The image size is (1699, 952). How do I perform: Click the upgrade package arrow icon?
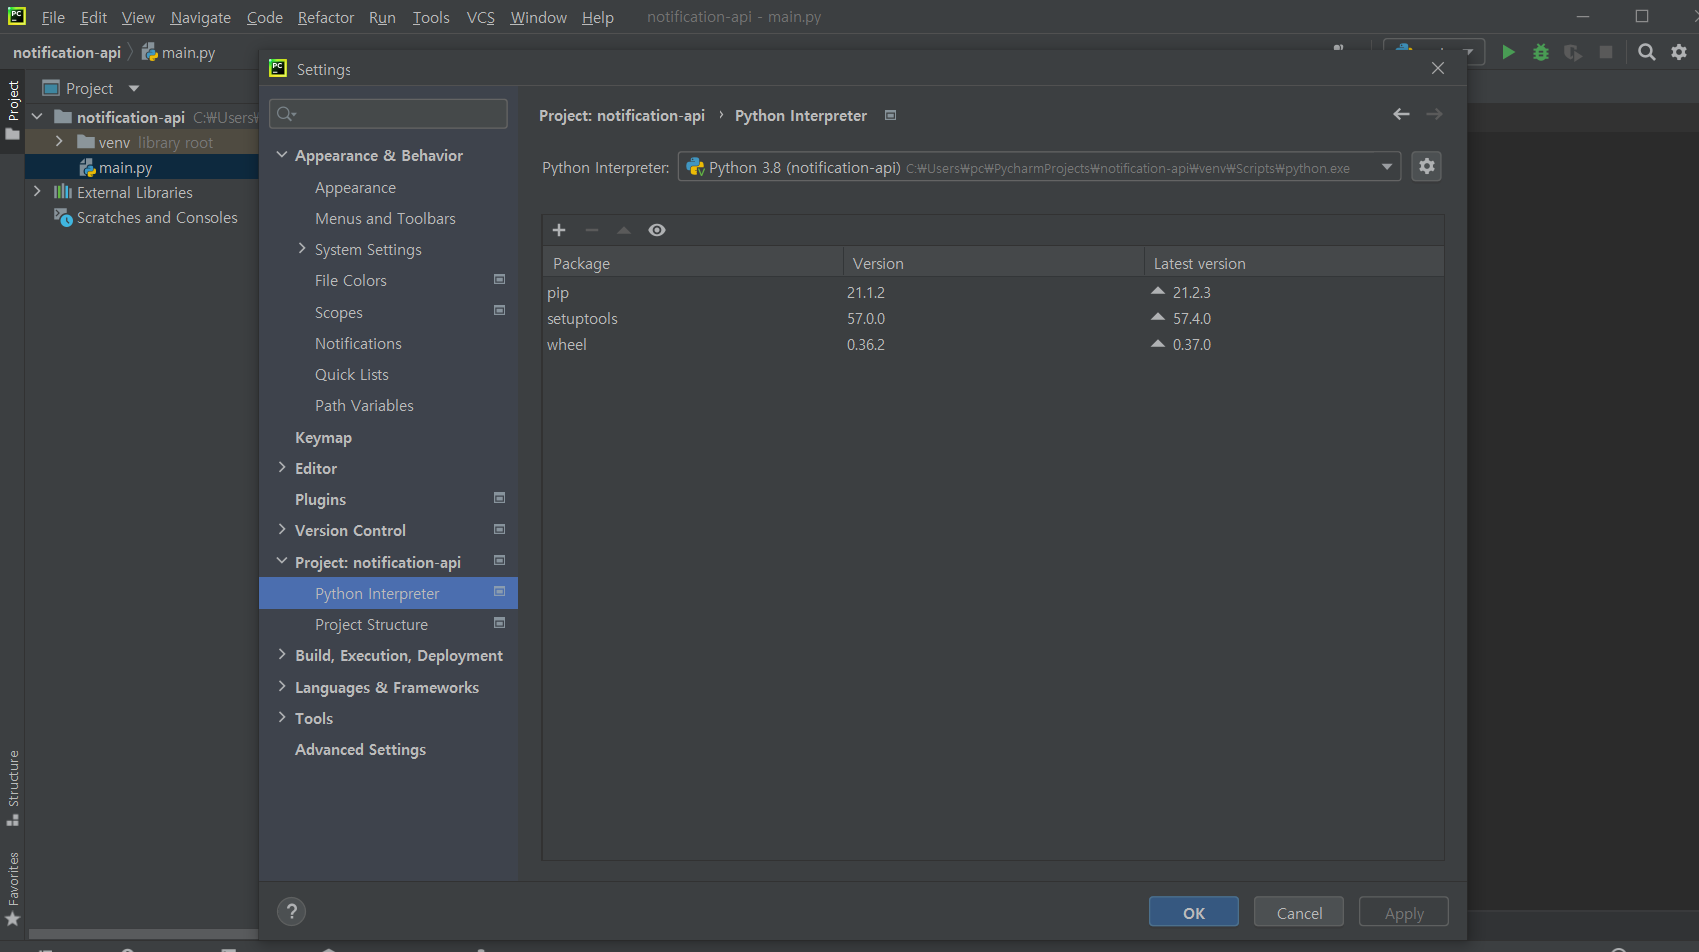624,230
